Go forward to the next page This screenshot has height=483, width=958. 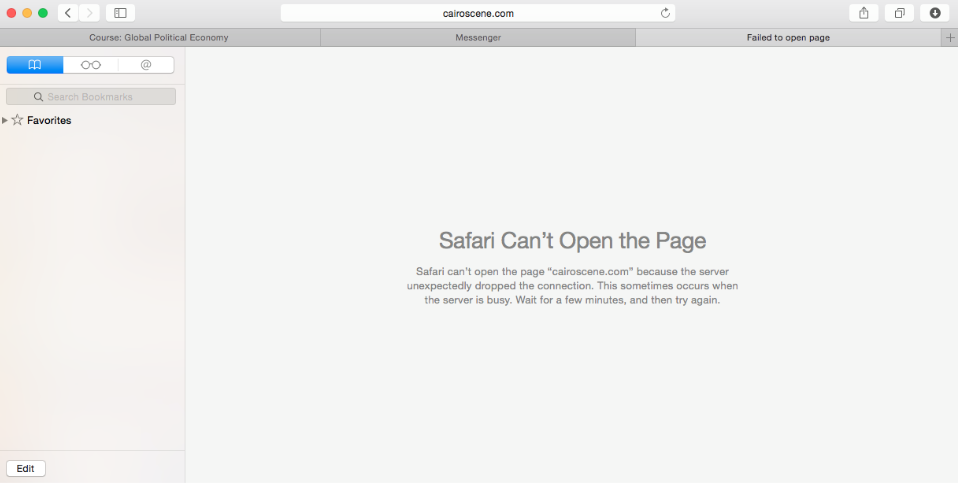[89, 13]
